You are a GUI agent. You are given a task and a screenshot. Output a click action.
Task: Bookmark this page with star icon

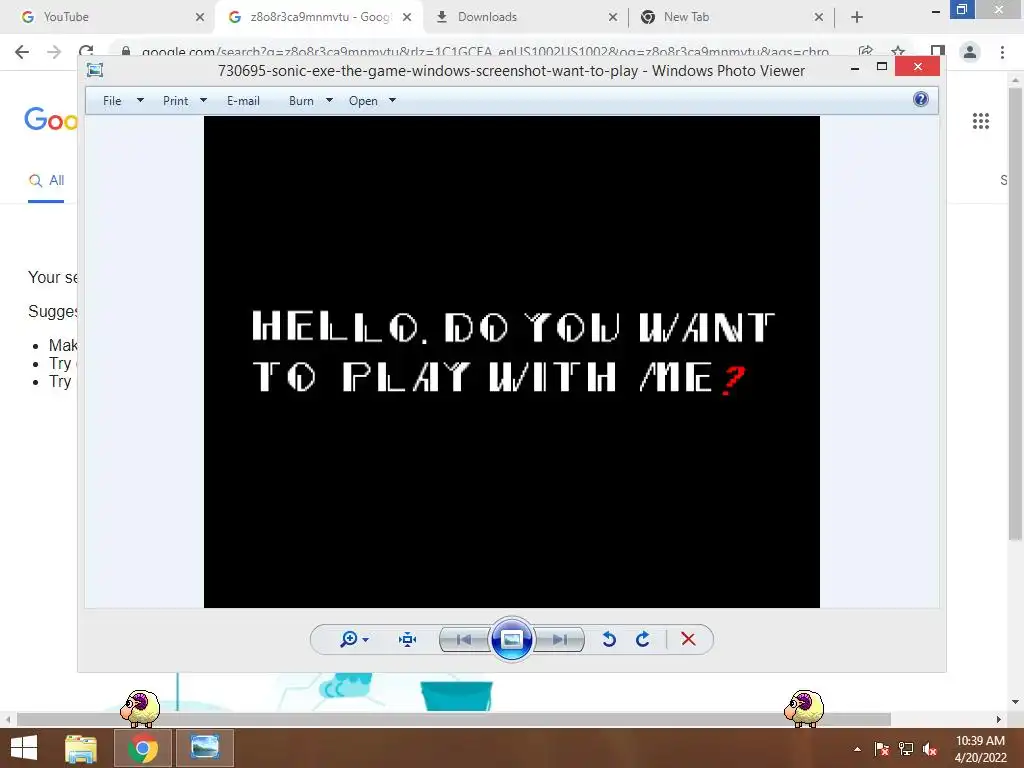pos(898,51)
